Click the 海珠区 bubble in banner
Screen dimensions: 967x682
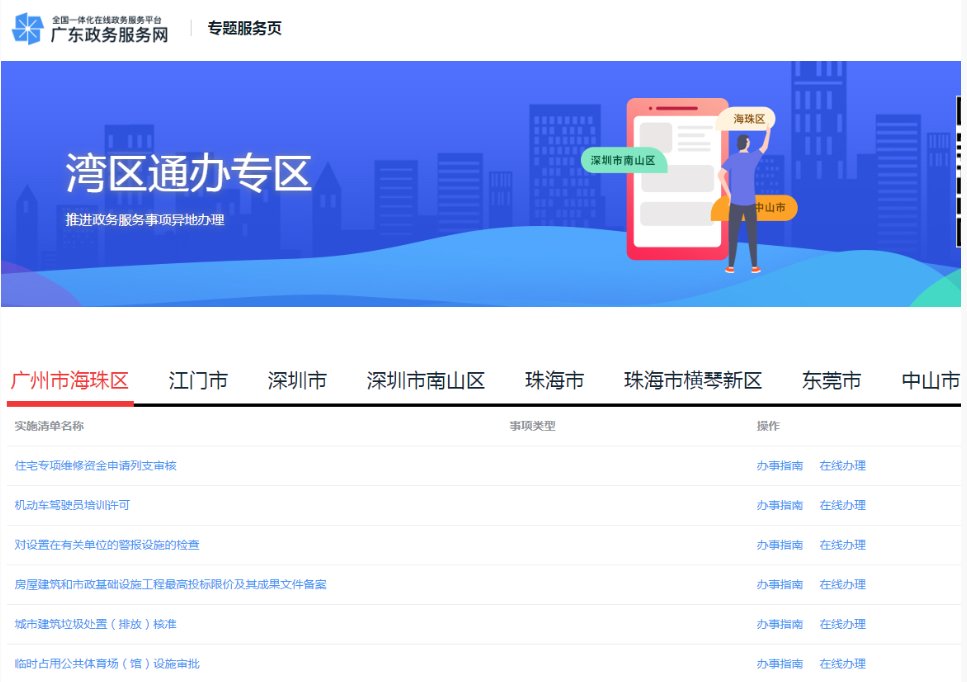coord(748,119)
